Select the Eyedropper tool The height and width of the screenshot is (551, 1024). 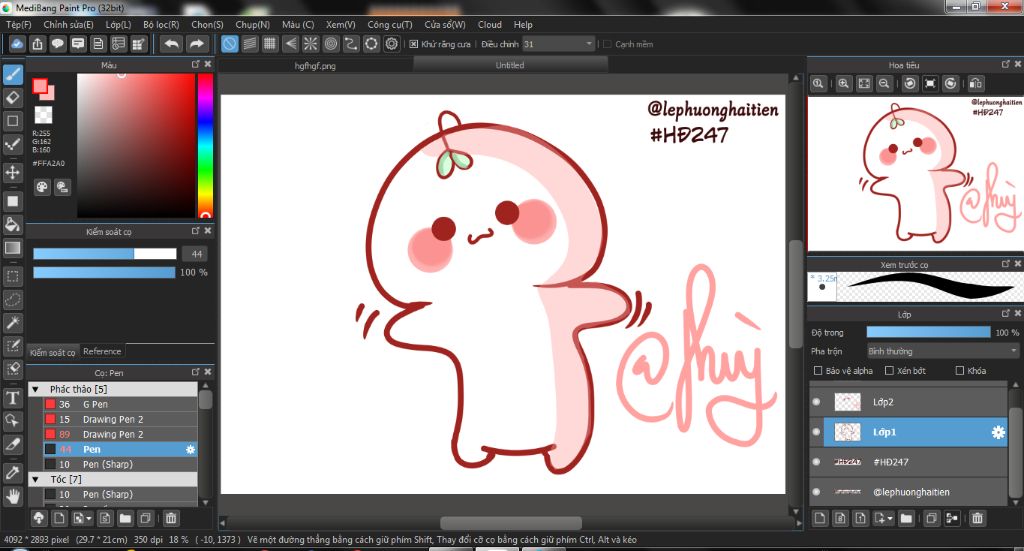tap(13, 472)
